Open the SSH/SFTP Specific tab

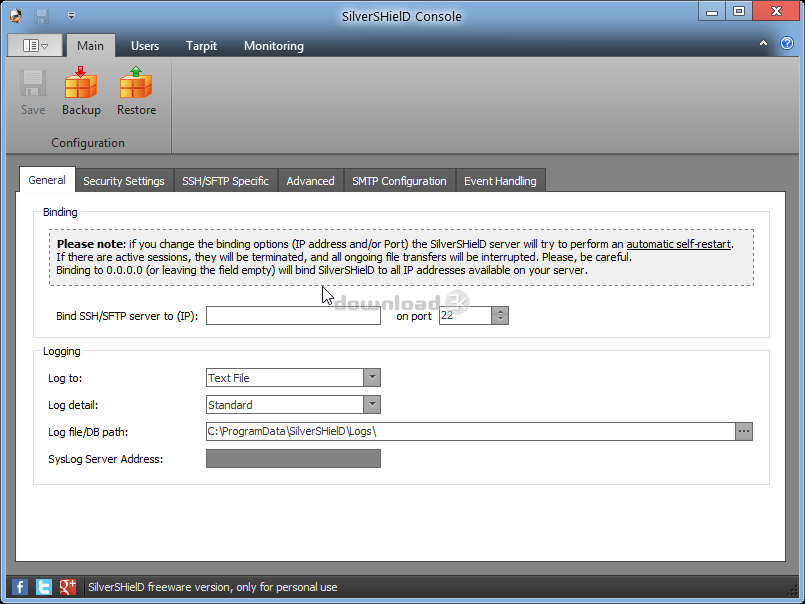225,181
